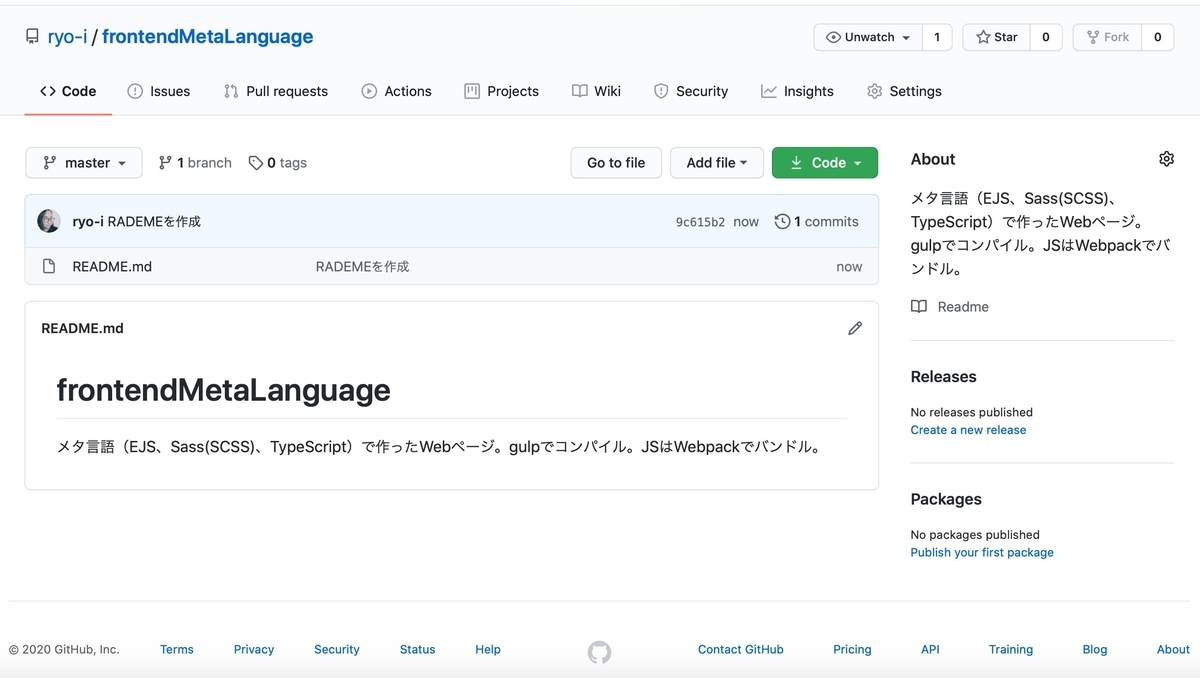1200x678 pixels.
Task: Open footer Security link
Action: (337, 650)
